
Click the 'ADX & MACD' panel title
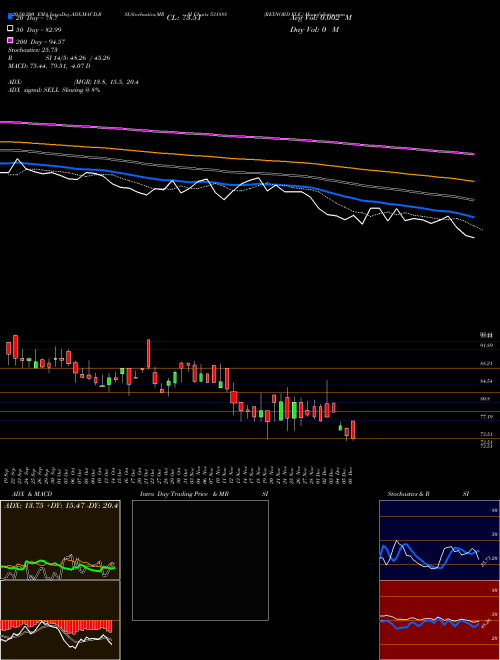pyautogui.click(x=32, y=494)
